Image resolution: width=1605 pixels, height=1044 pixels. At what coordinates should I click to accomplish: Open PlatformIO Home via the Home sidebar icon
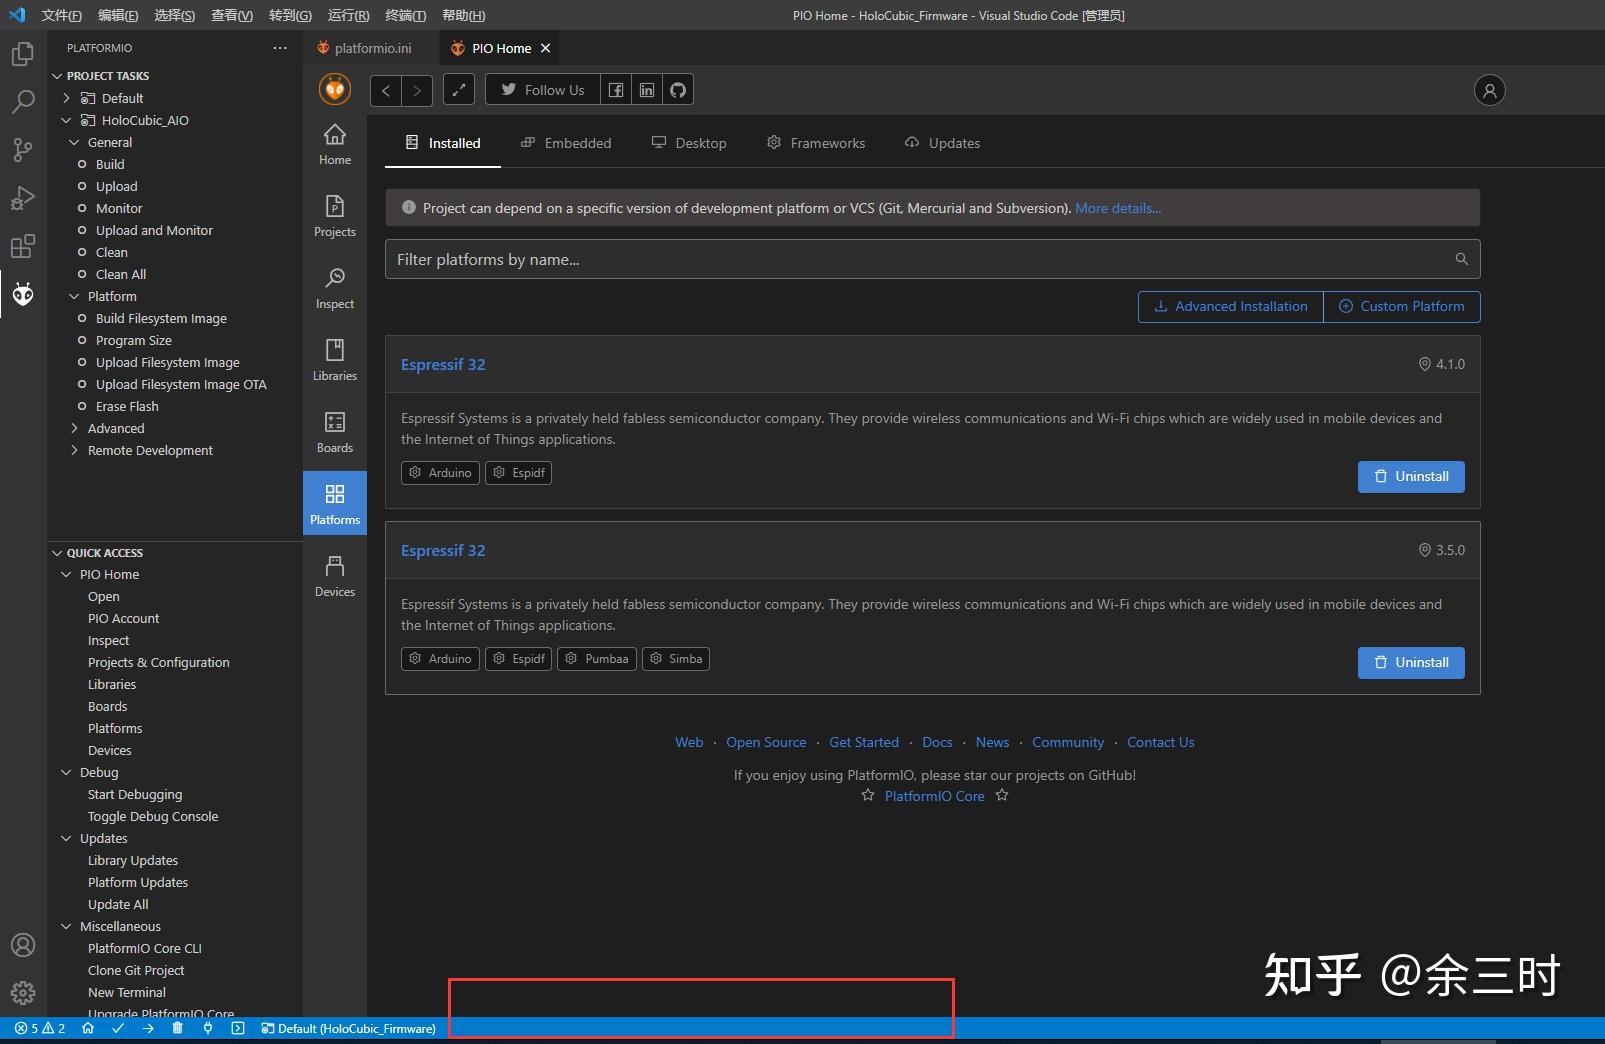[334, 141]
